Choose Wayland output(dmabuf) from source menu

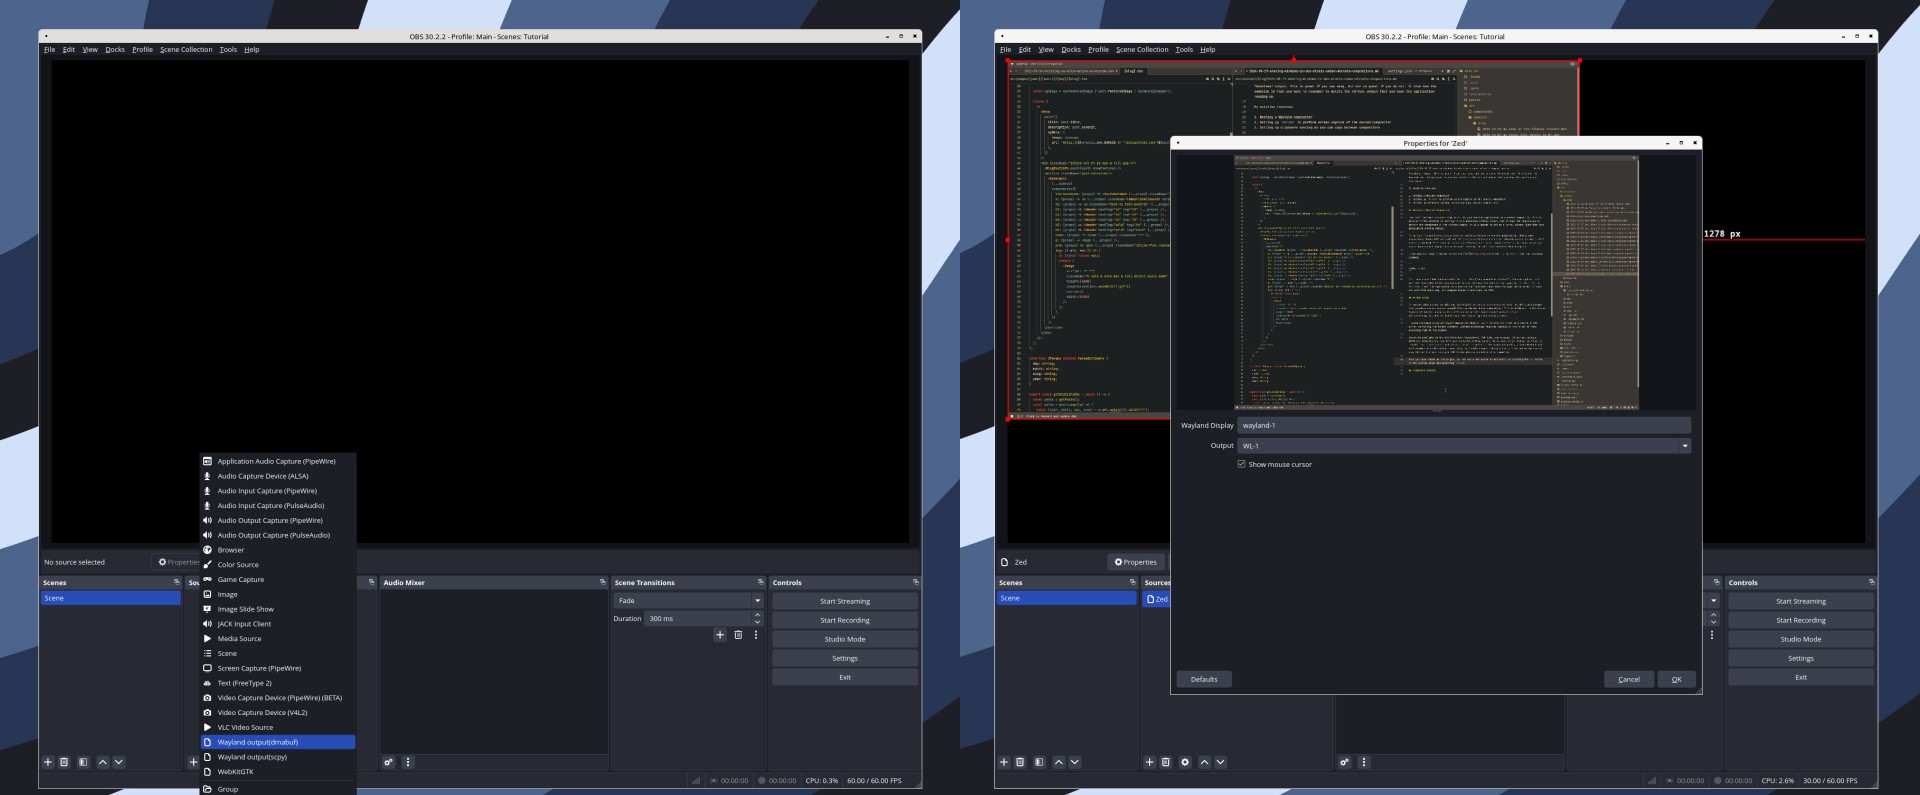click(278, 742)
